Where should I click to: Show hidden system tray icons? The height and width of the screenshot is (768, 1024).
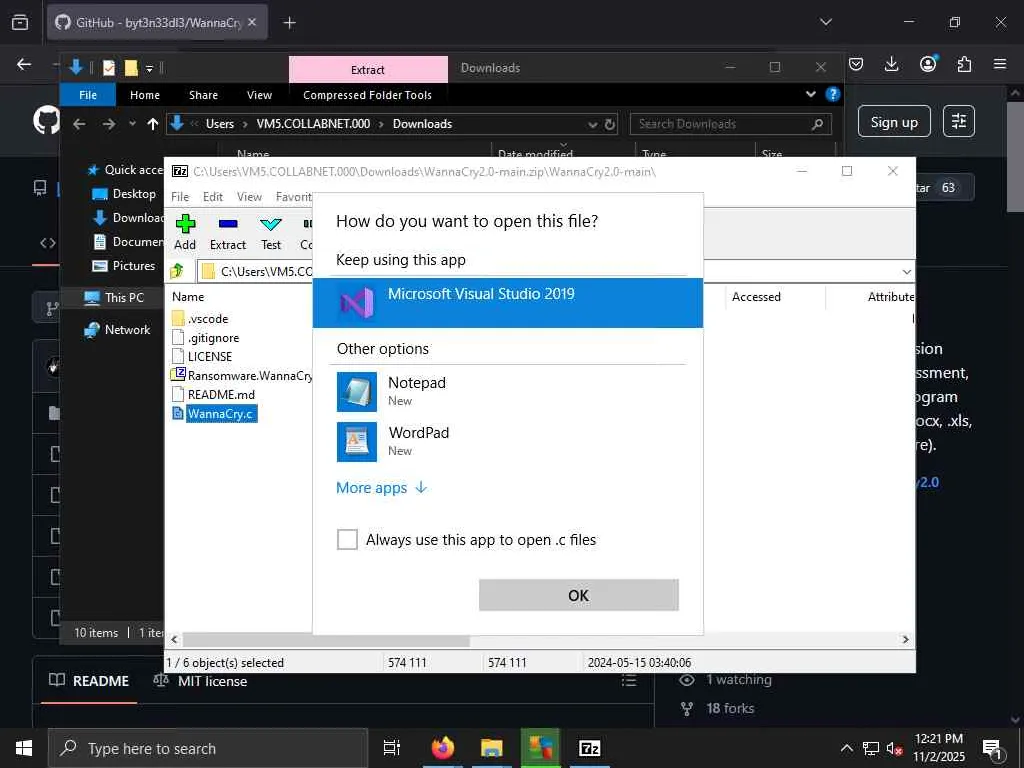click(x=846, y=748)
